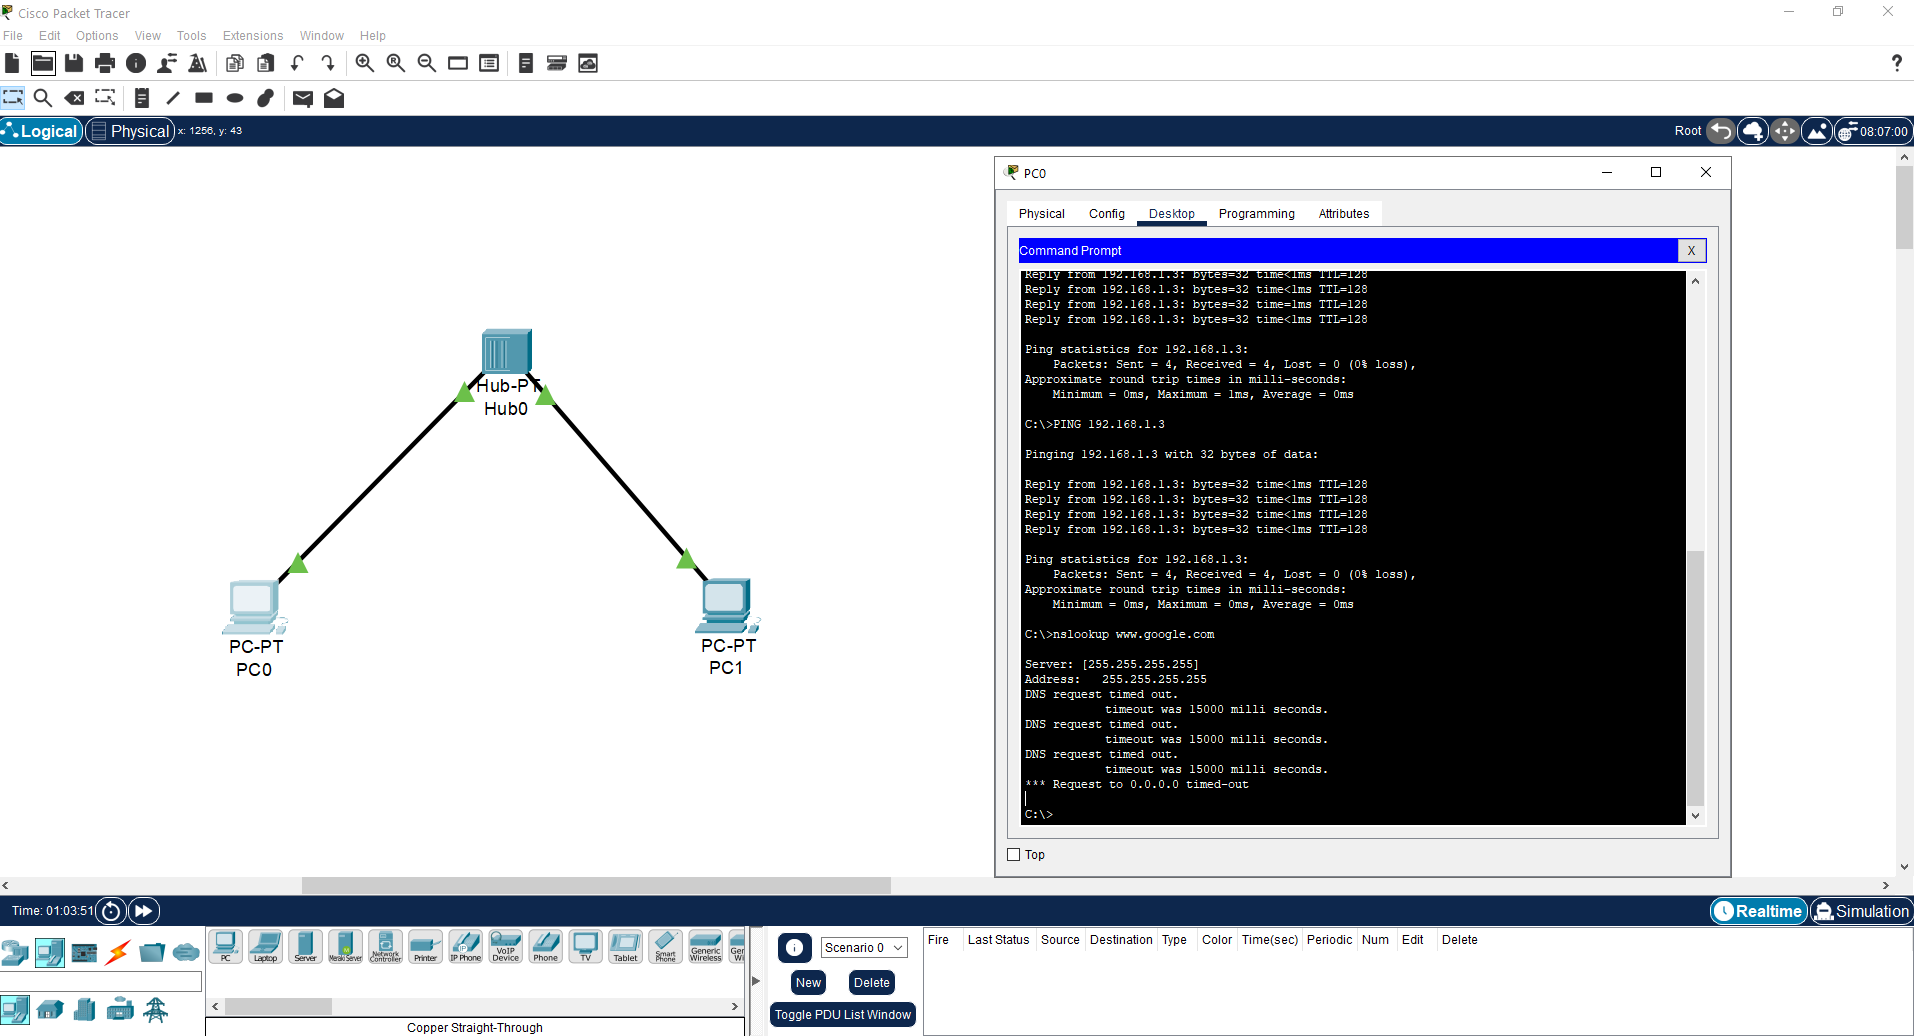Reset zoom with the R magnifier icon
1914x1036 pixels.
coord(396,63)
